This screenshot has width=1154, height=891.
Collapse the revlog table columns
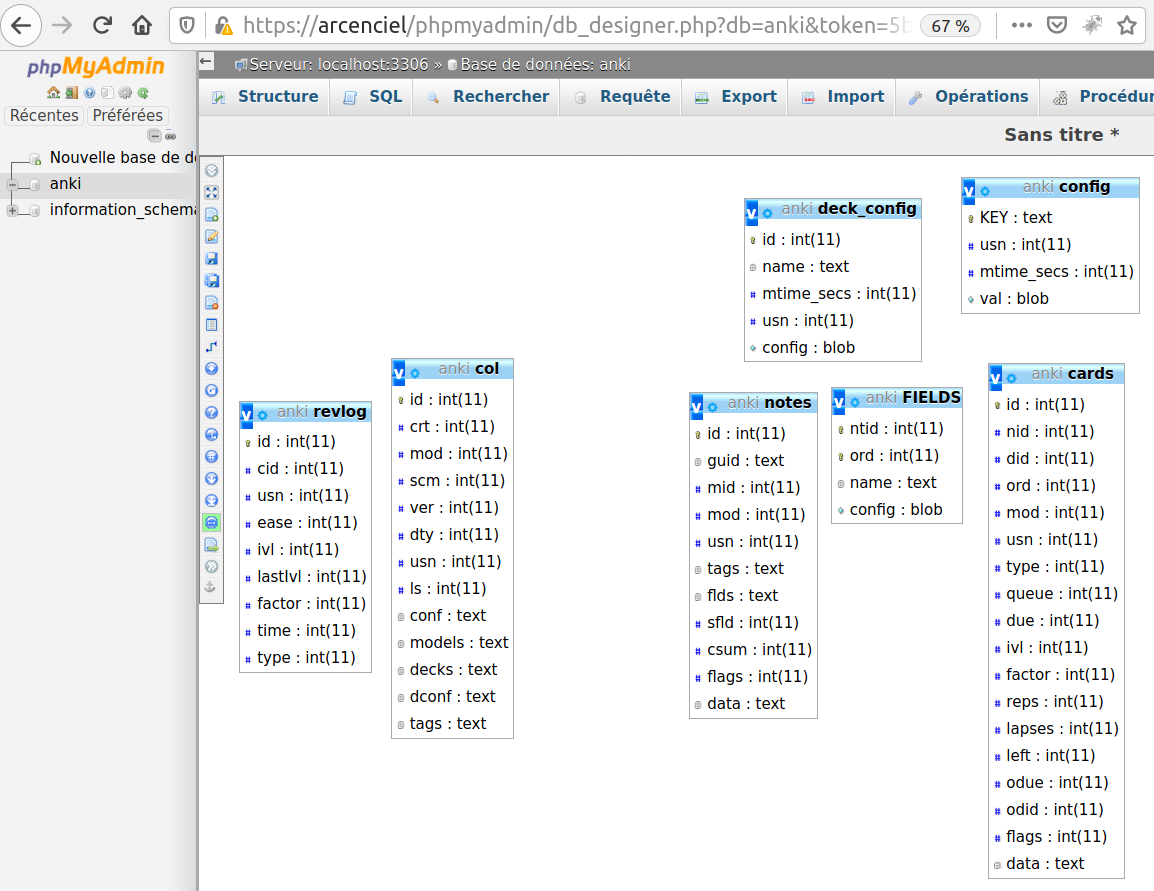pos(247,416)
